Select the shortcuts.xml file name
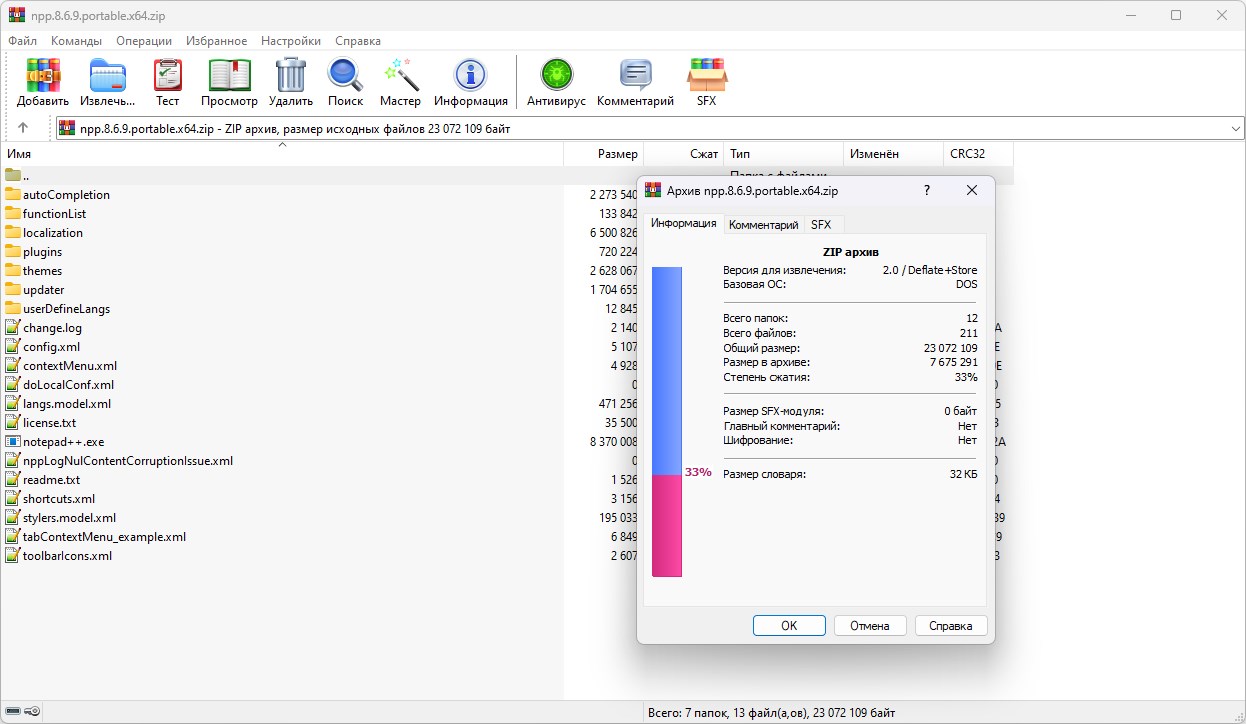Image resolution: width=1246 pixels, height=724 pixels. 59,499
